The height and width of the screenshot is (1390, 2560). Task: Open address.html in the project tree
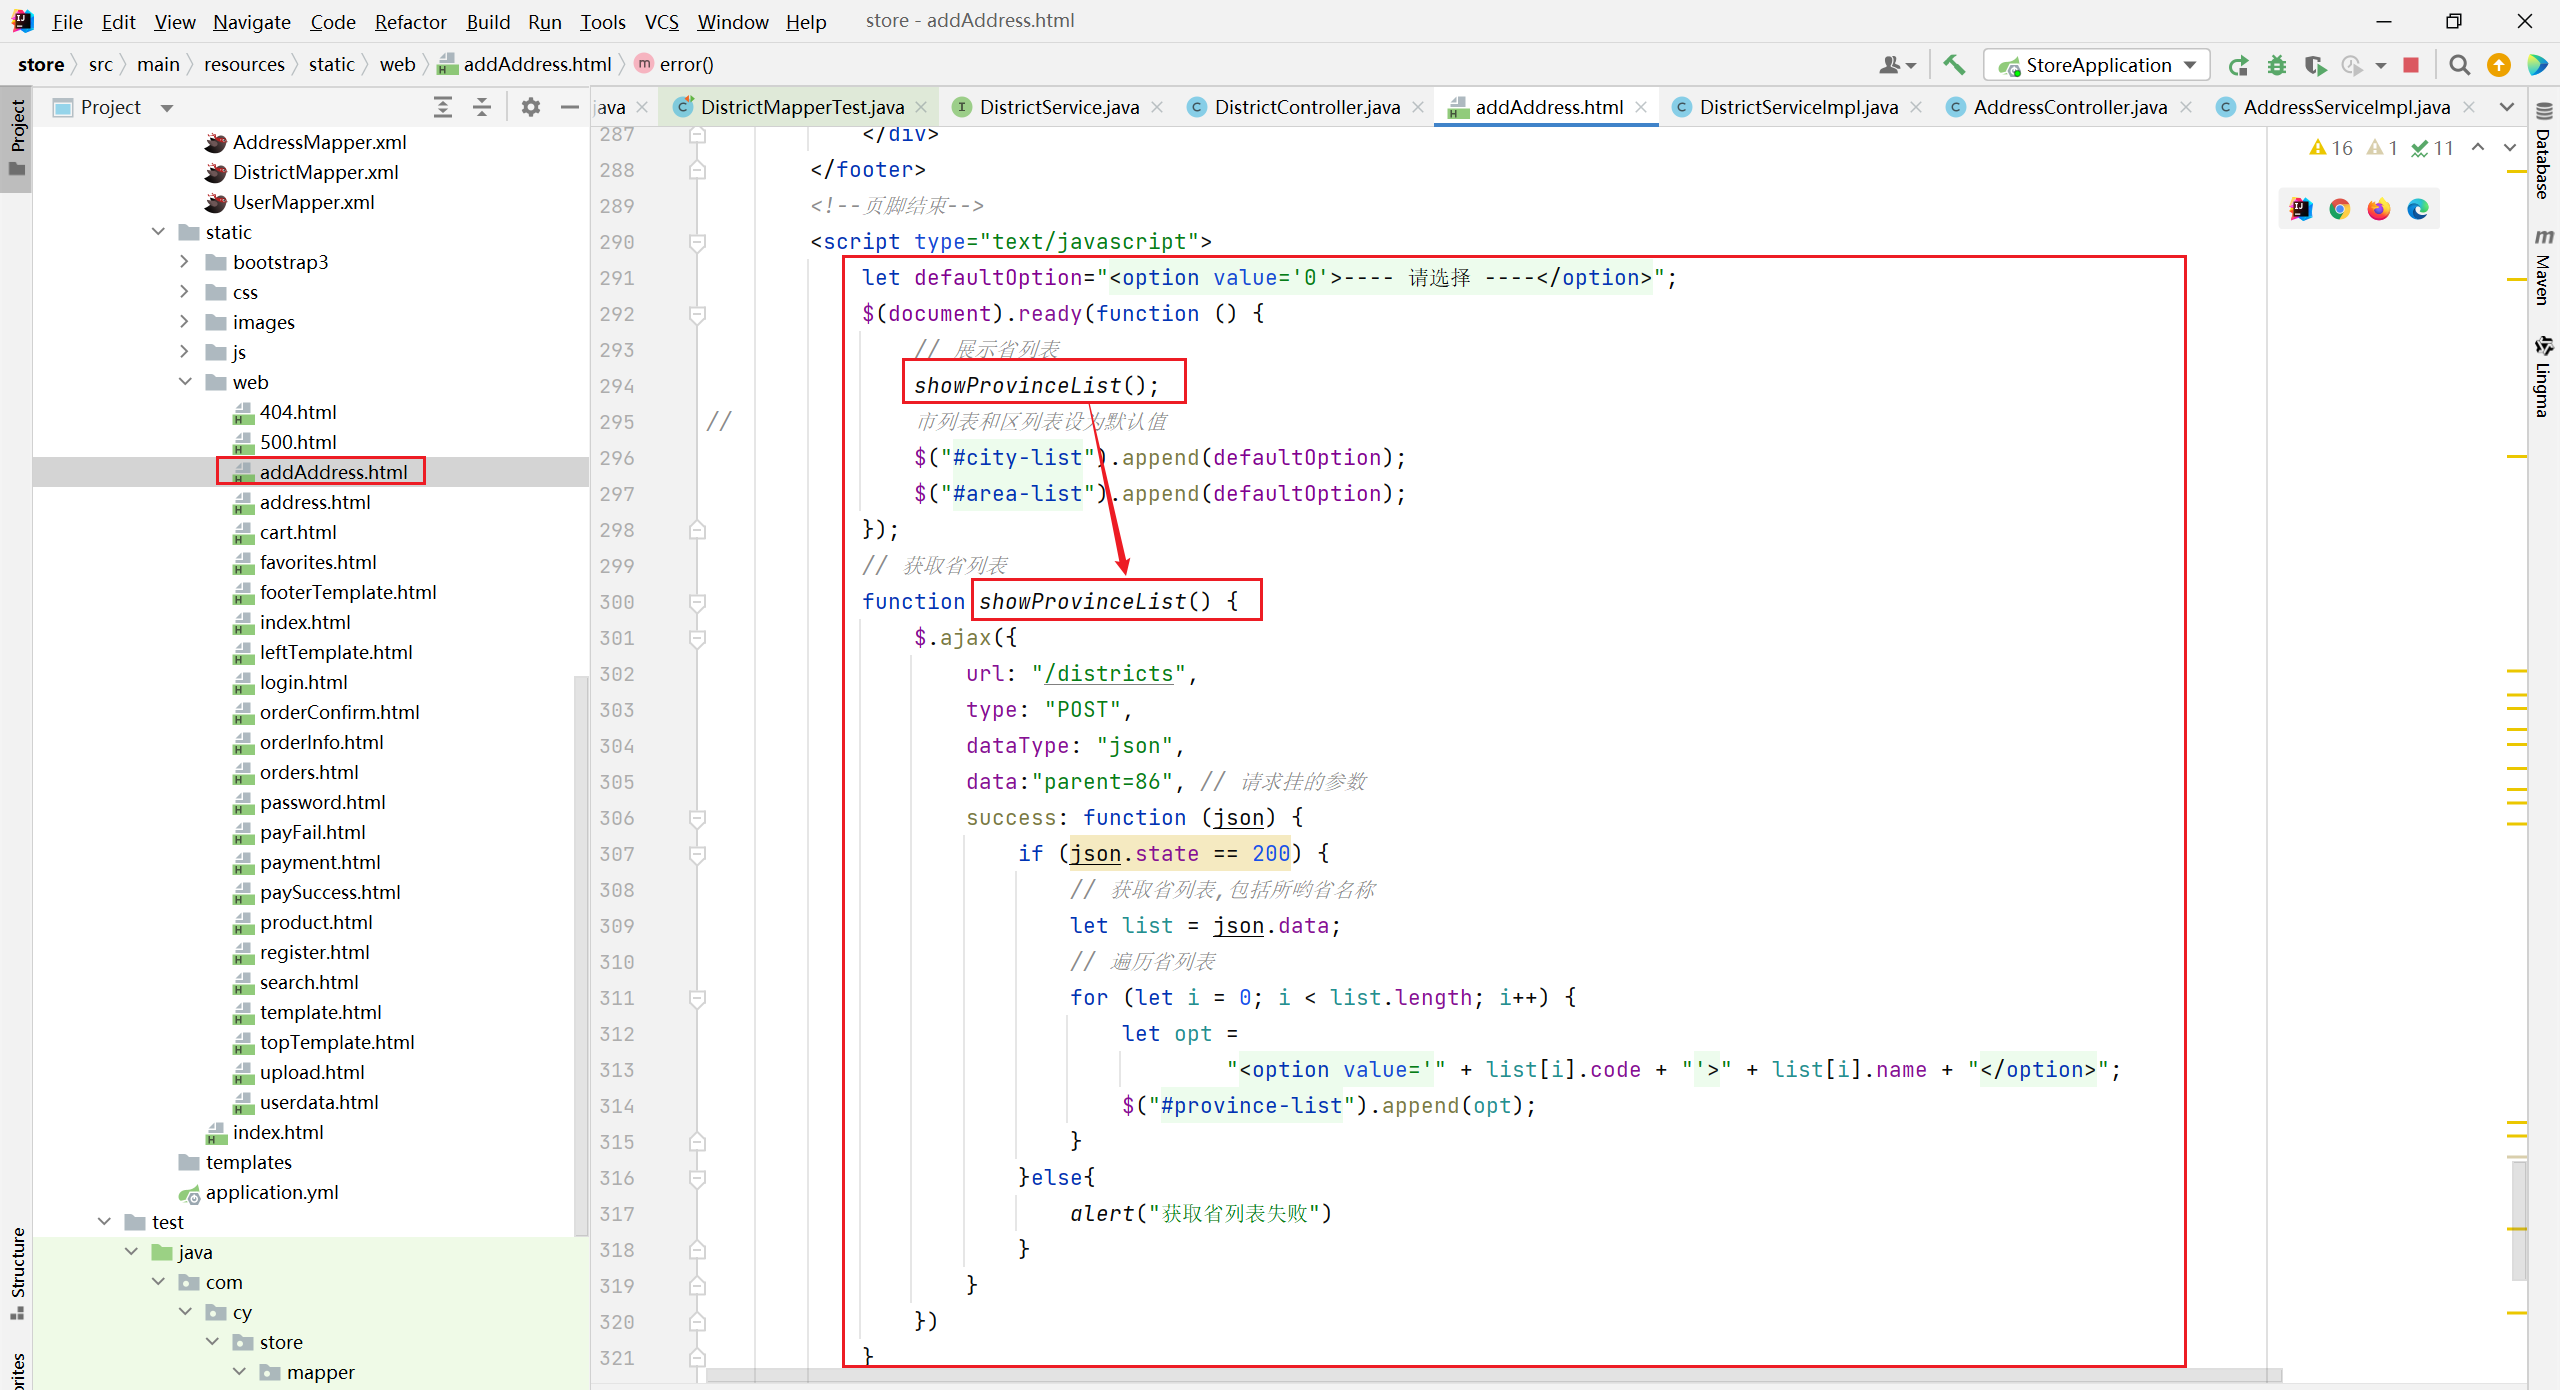tap(314, 502)
